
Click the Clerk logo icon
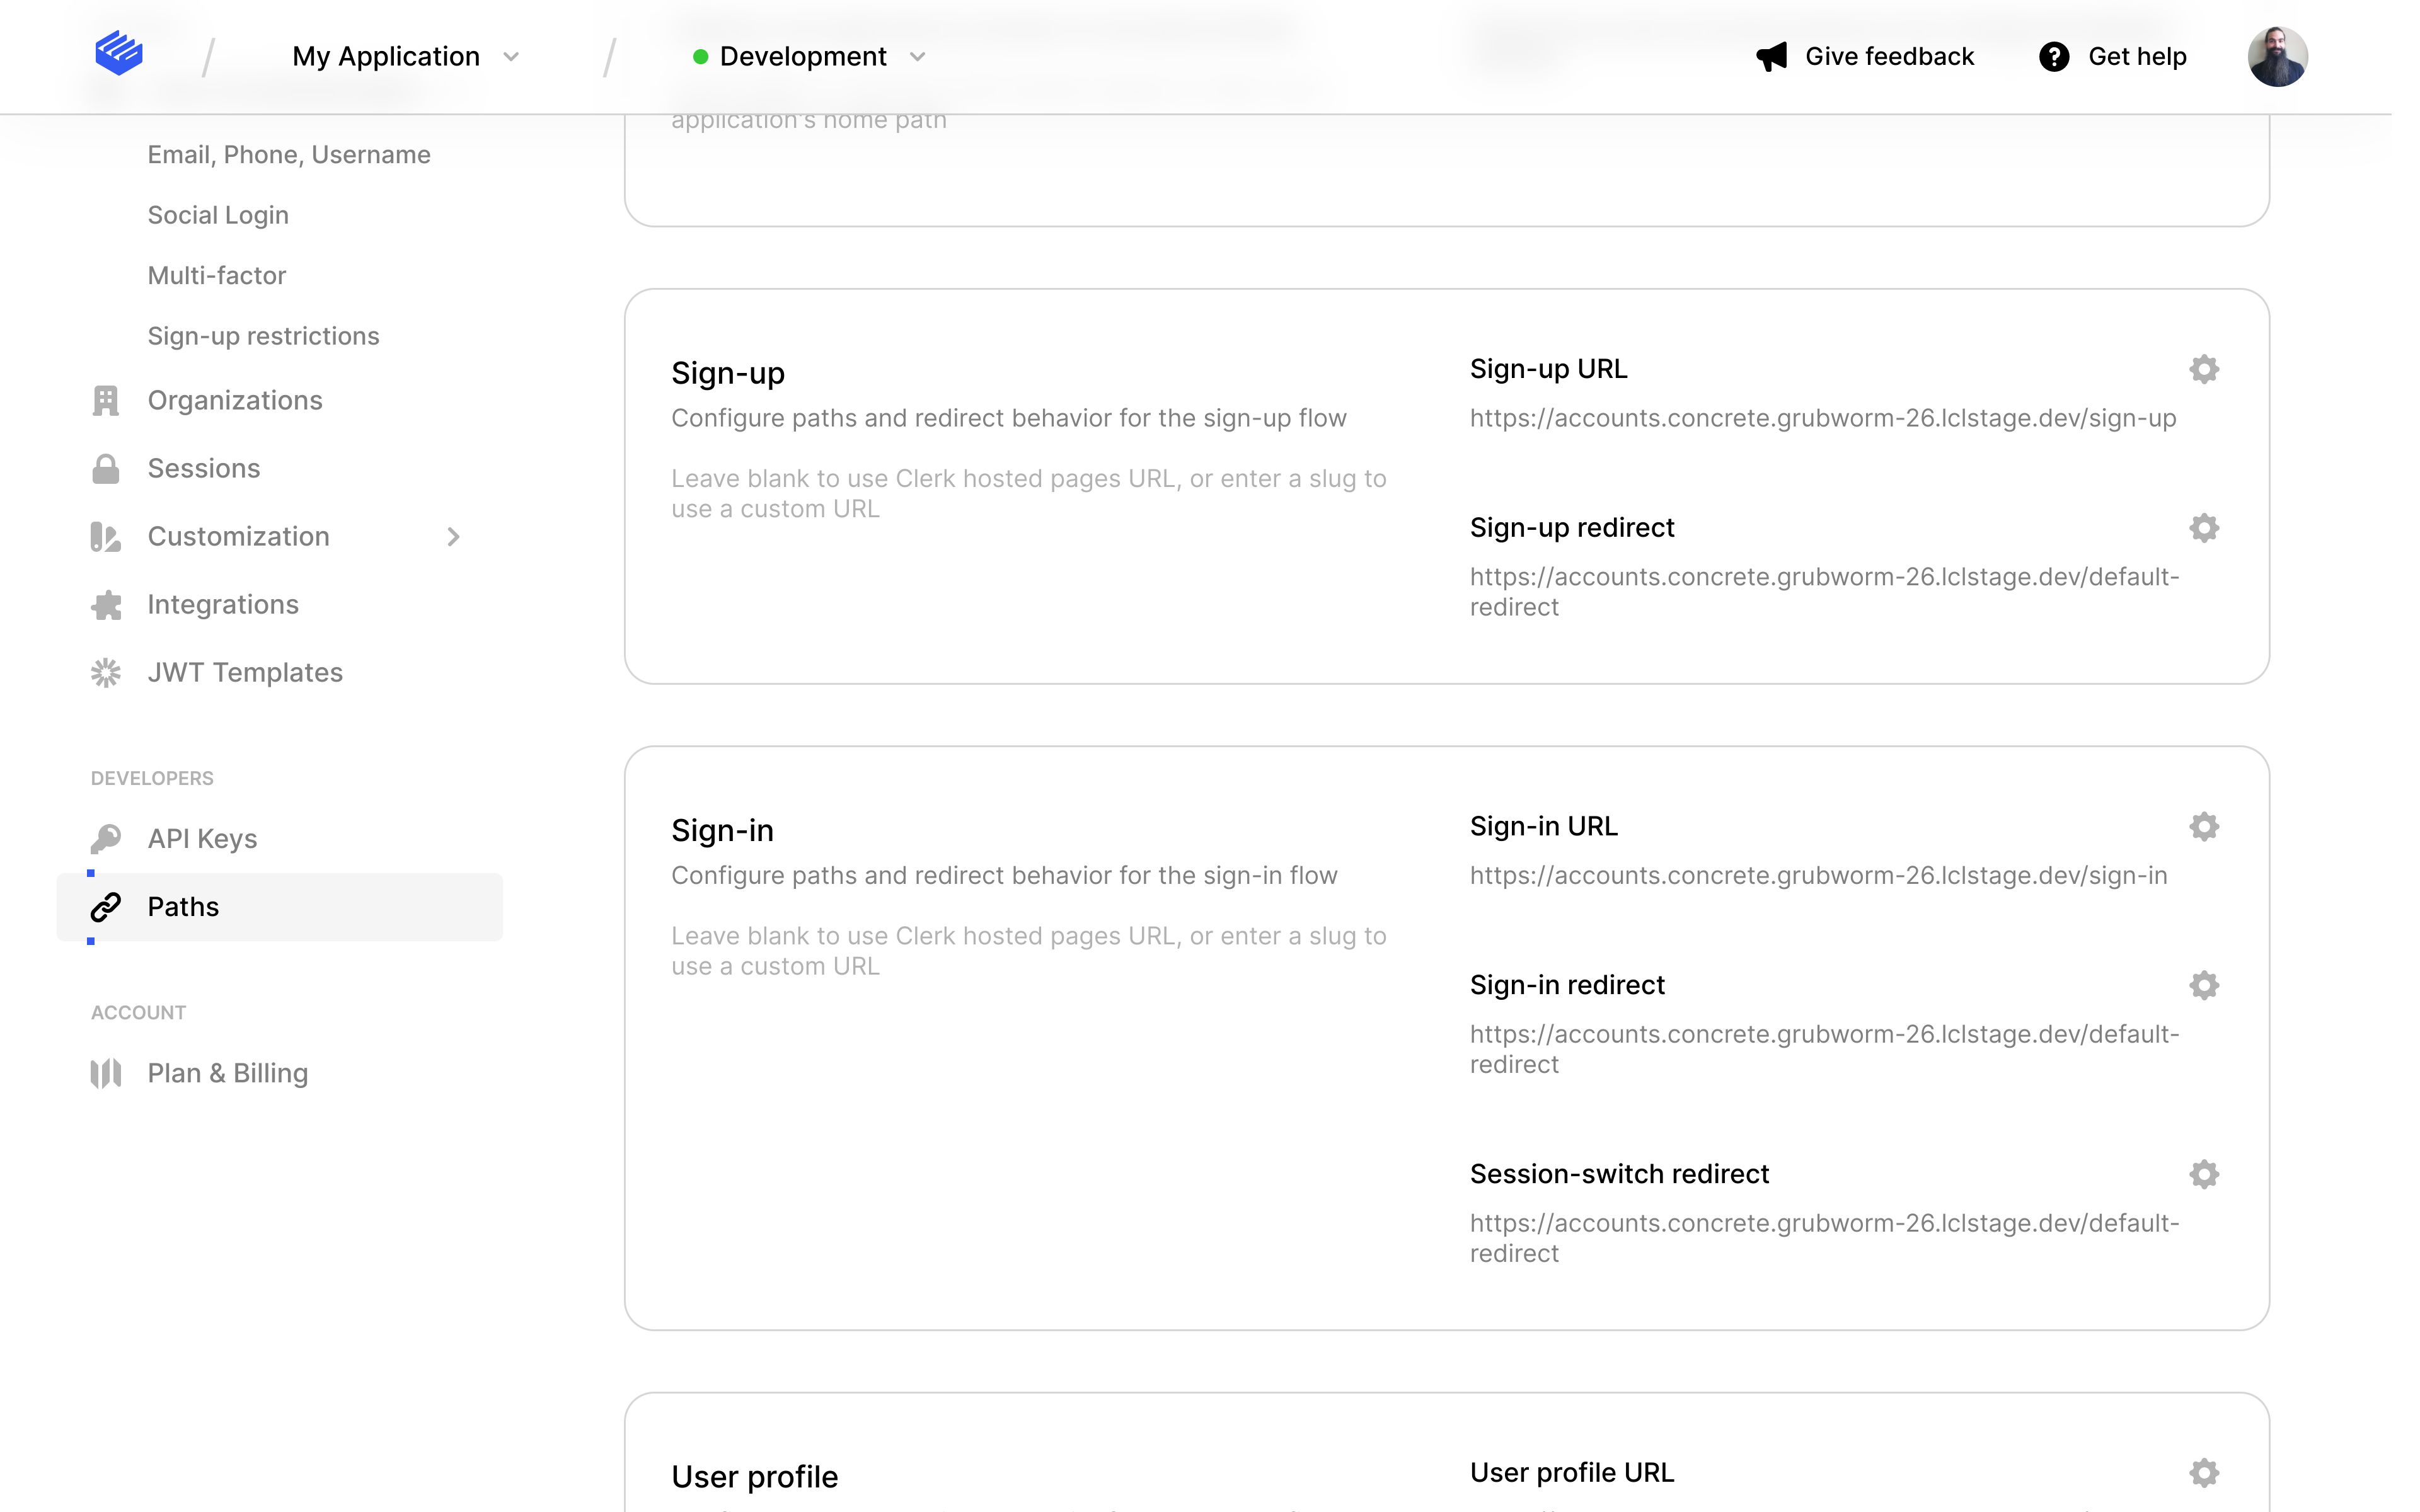118,53
